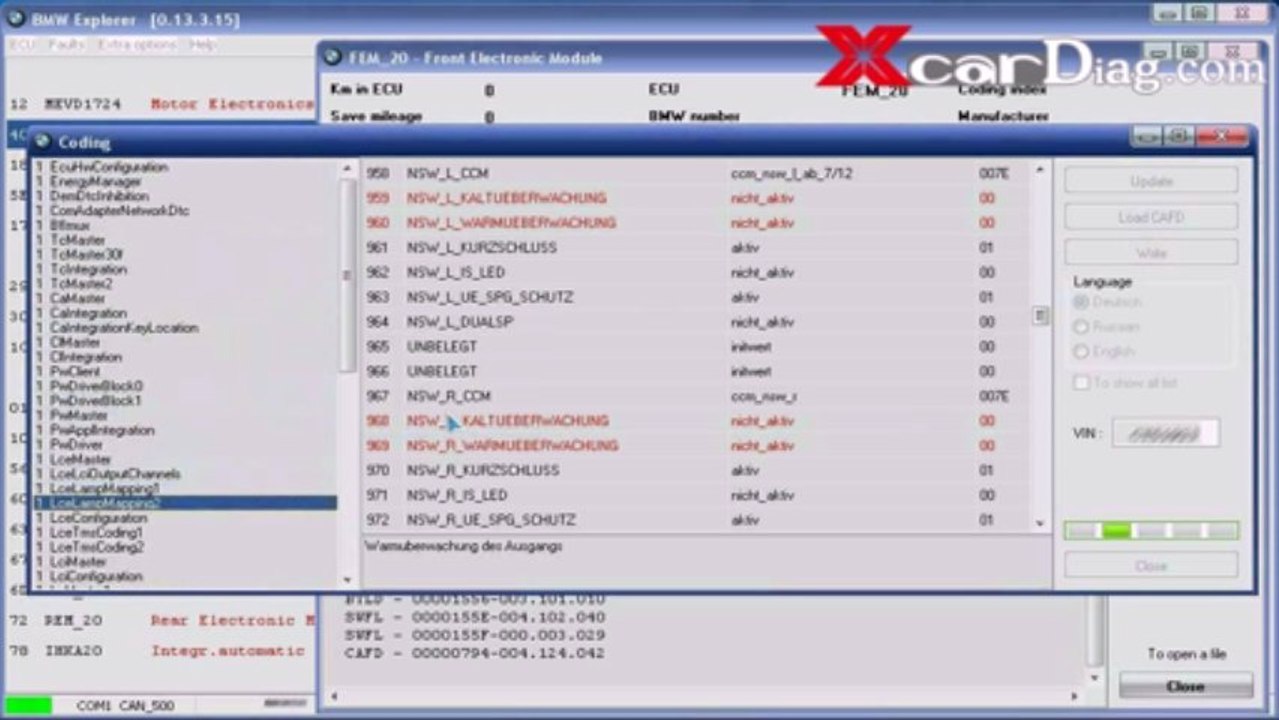Image resolution: width=1279 pixels, height=720 pixels.
Task: Click the FEM_20 window title icon
Action: [333, 57]
